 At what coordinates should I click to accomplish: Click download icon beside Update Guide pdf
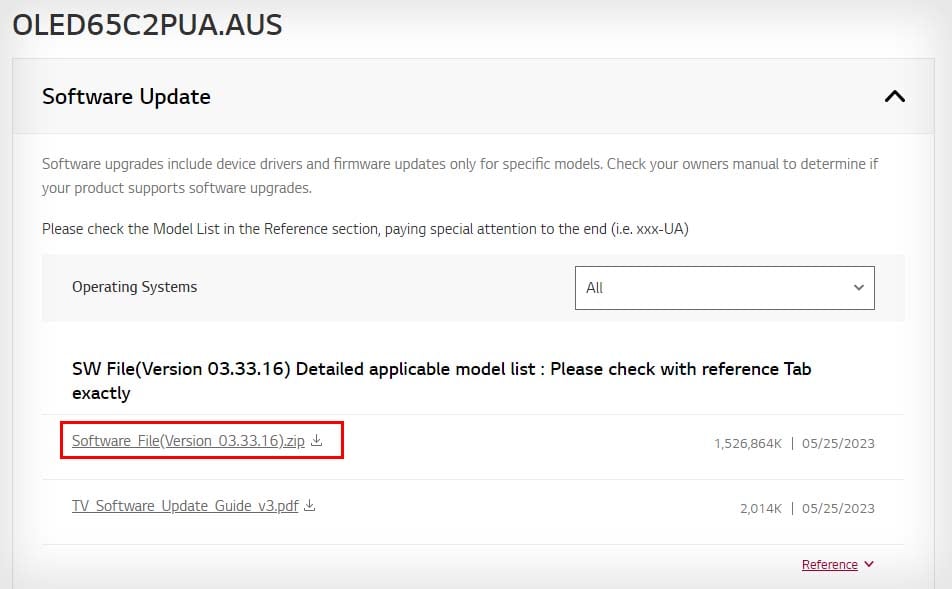pos(310,506)
